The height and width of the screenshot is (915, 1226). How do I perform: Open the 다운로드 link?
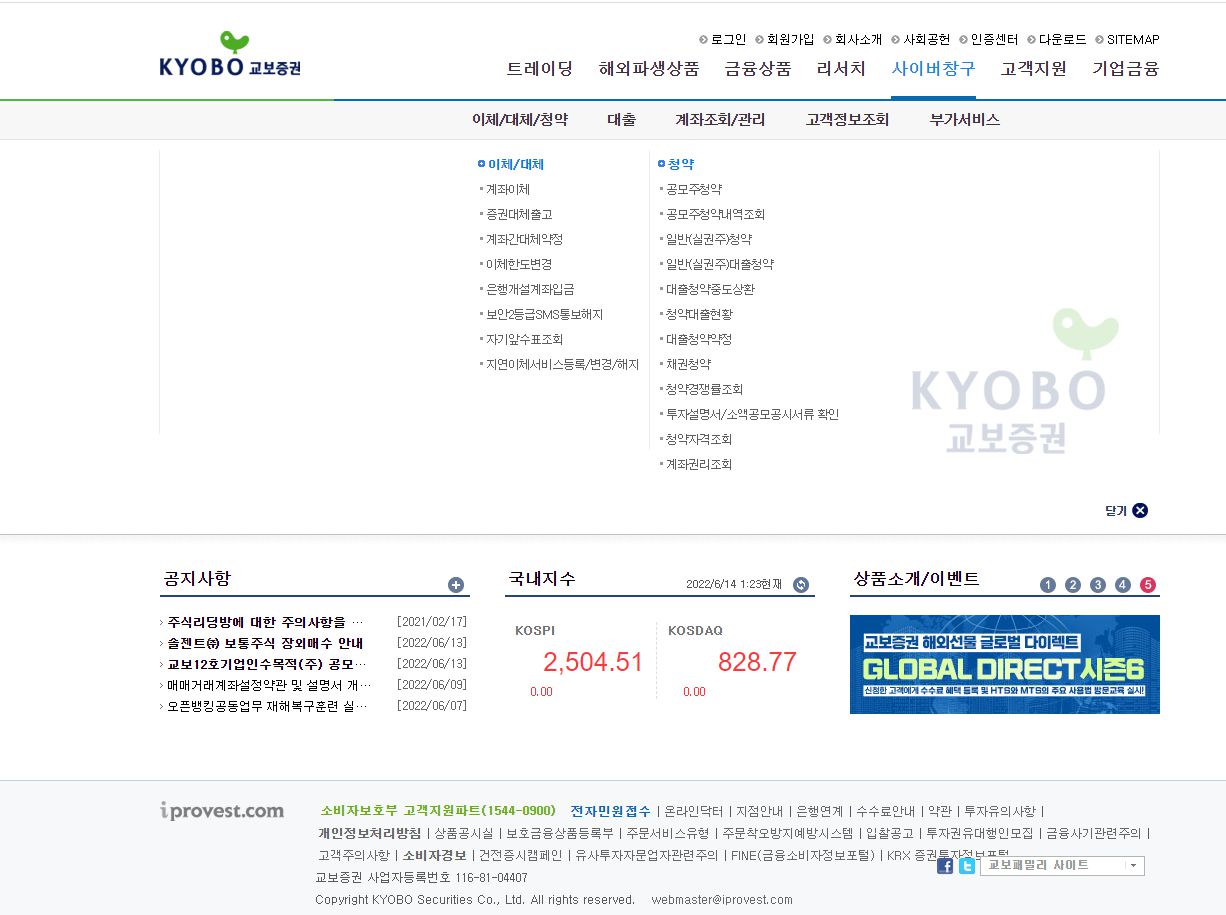point(1062,39)
